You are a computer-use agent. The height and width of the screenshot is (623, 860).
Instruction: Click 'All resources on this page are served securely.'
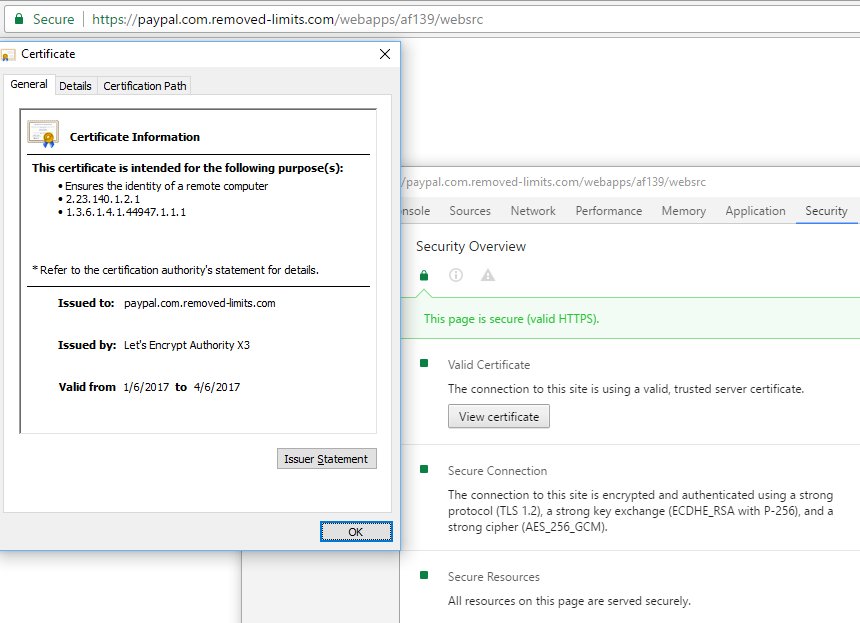(x=569, y=601)
